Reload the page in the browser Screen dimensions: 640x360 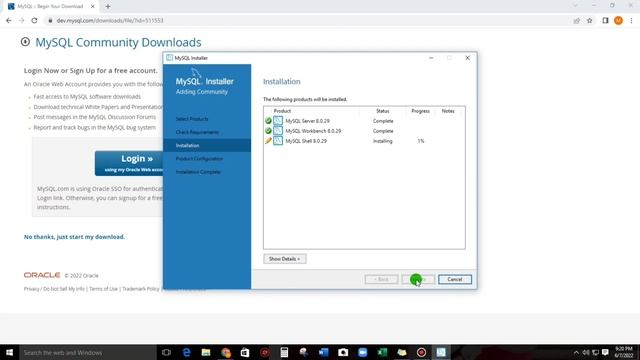pos(34,20)
